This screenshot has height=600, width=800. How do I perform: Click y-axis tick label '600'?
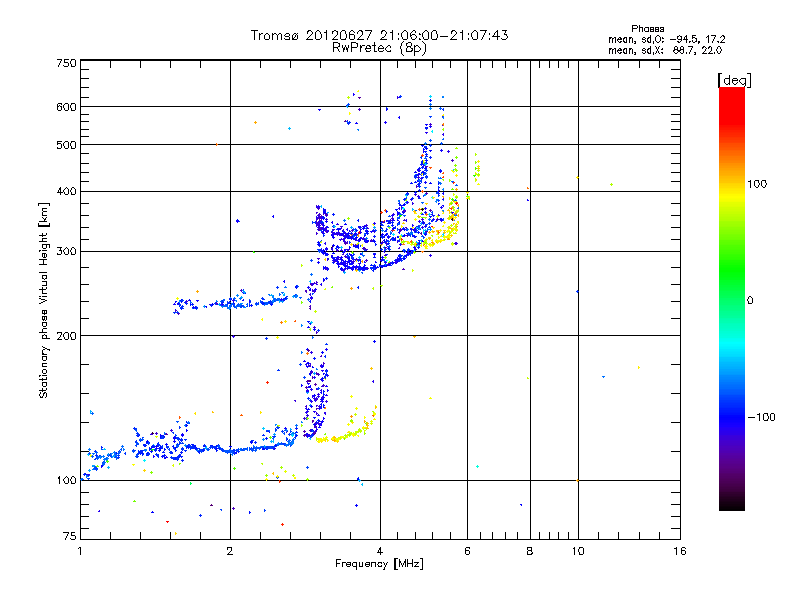[x=66, y=107]
